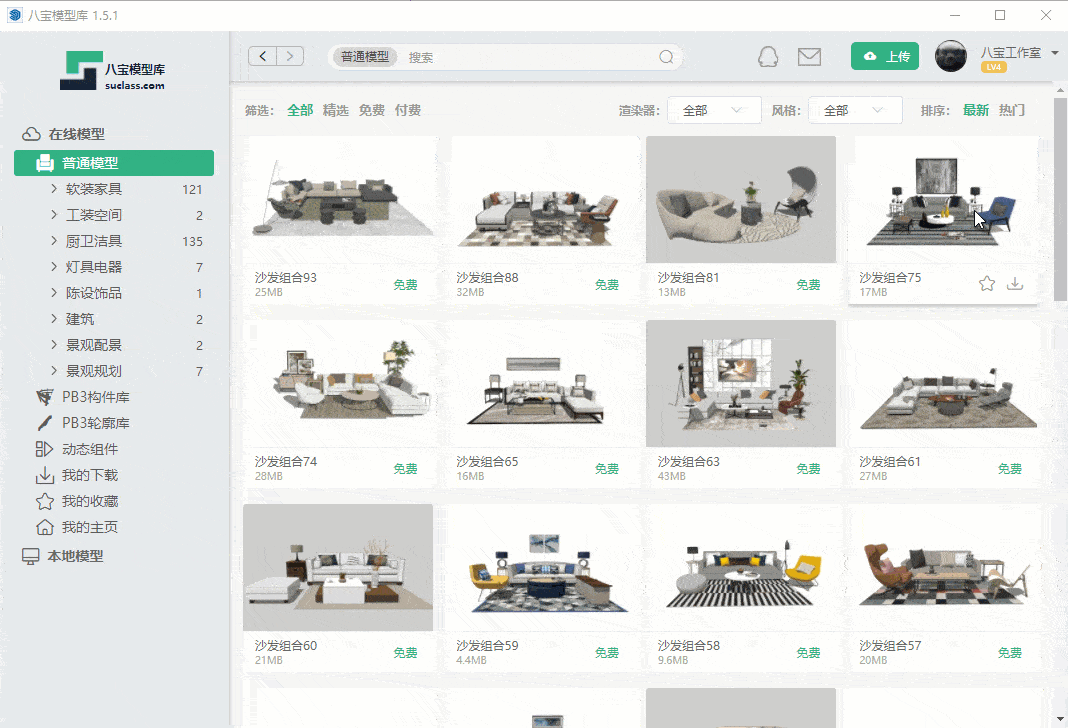Open the 风格 dropdown

tap(854, 110)
